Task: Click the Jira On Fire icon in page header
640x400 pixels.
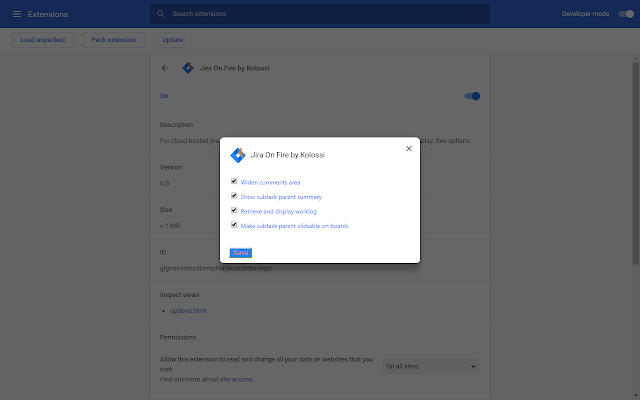Action: (188, 68)
